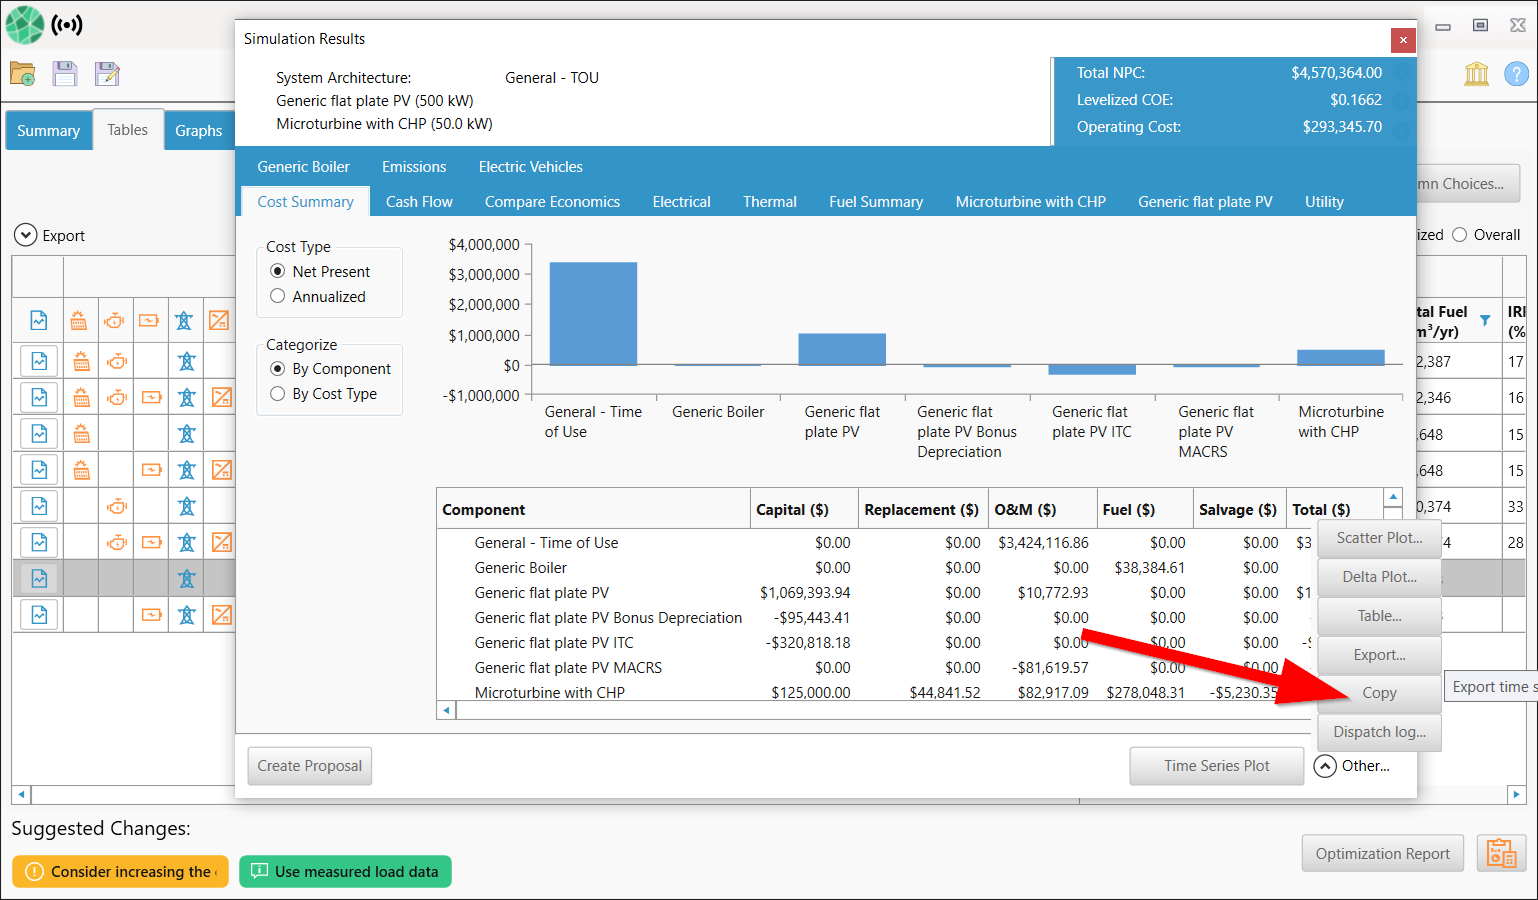Viewport: 1538px width, 900px height.
Task: Click the calculator report icon beside Optimization Report
Action: click(1501, 853)
